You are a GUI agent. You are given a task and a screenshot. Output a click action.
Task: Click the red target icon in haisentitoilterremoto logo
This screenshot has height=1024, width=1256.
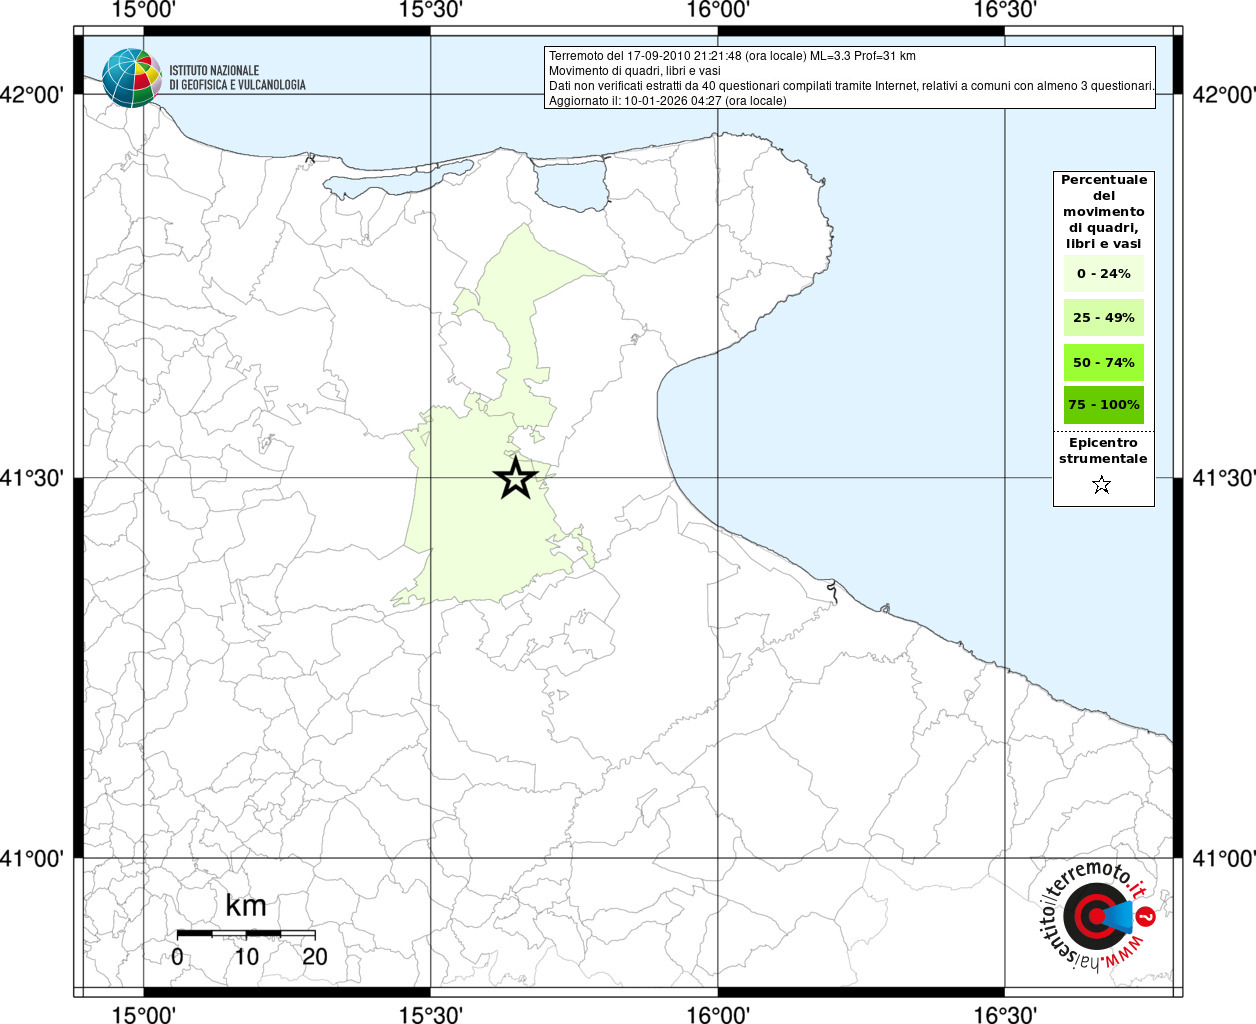pyautogui.click(x=1089, y=916)
